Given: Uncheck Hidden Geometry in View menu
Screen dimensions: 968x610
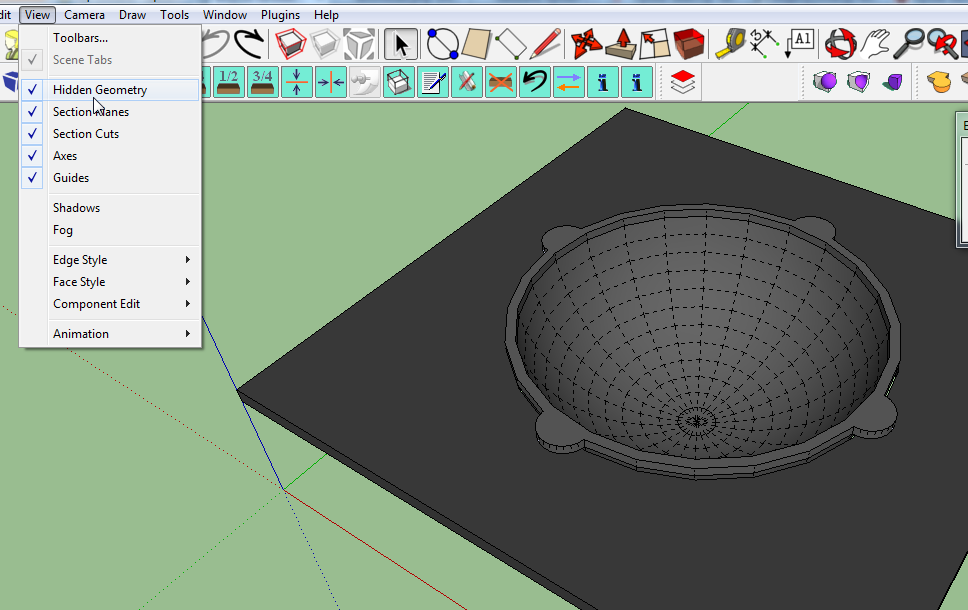Looking at the screenshot, I should tap(100, 90).
